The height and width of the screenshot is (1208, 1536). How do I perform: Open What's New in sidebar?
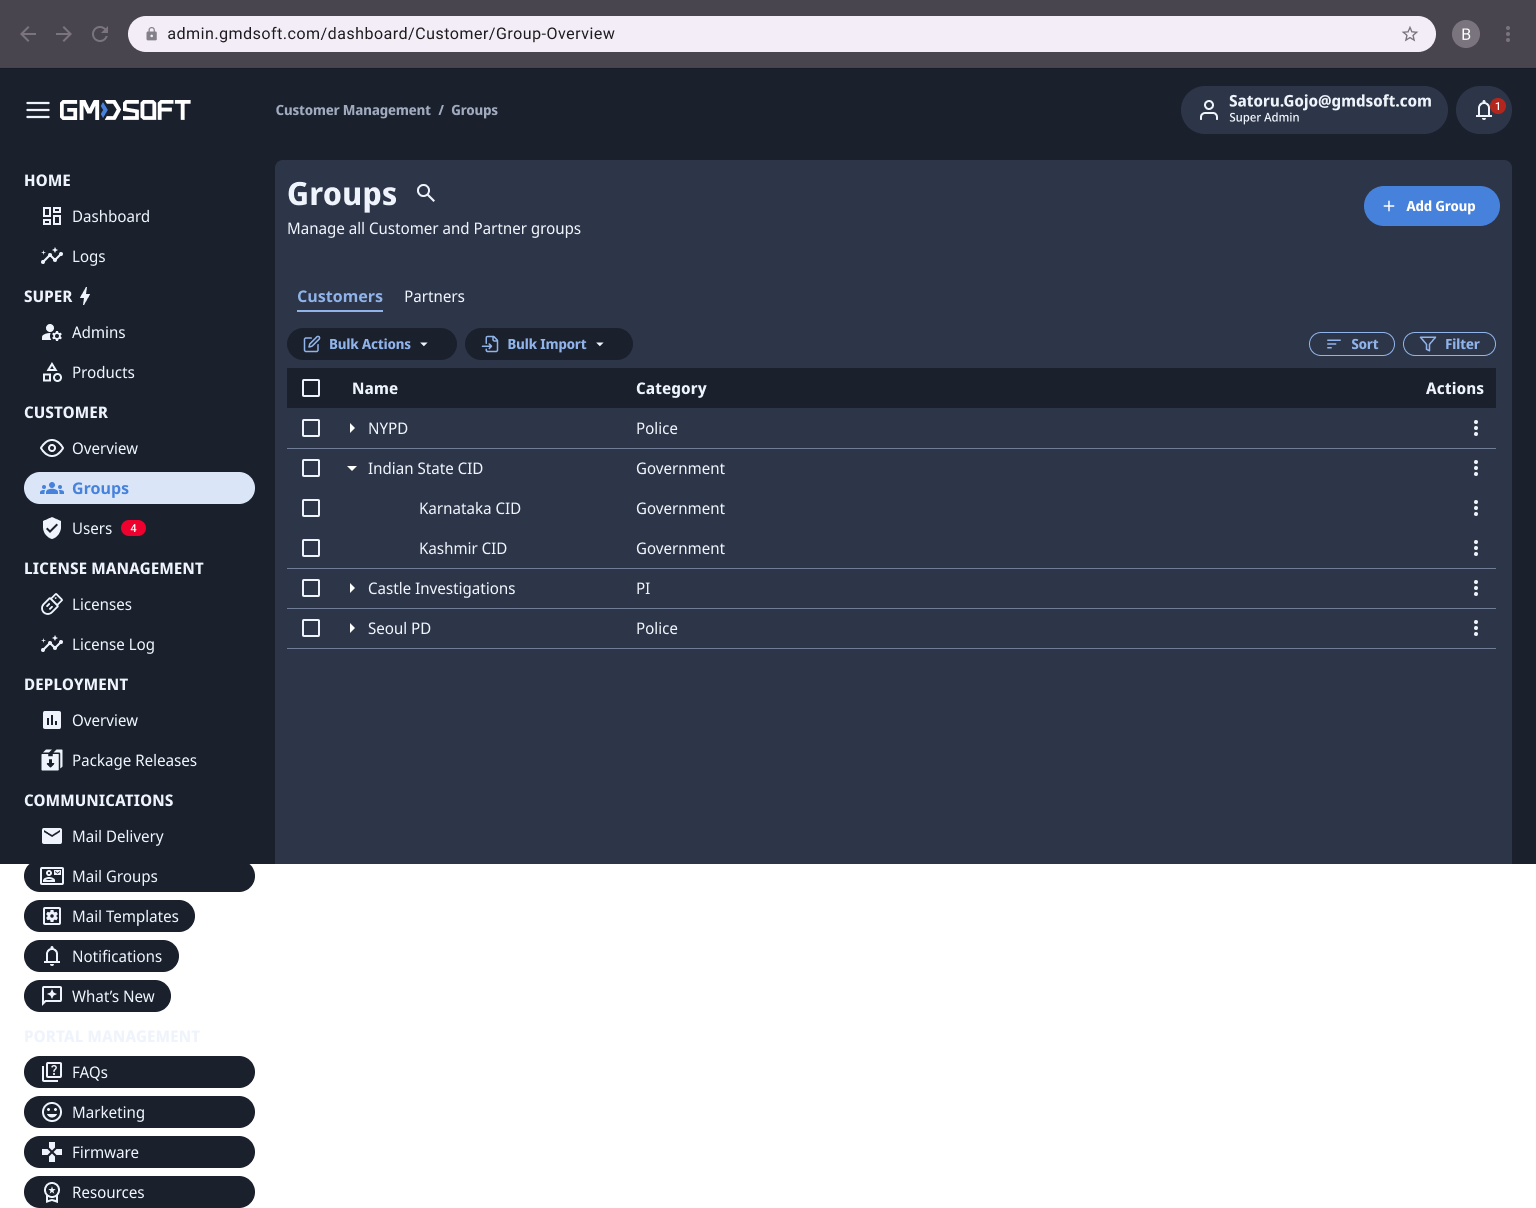97,996
